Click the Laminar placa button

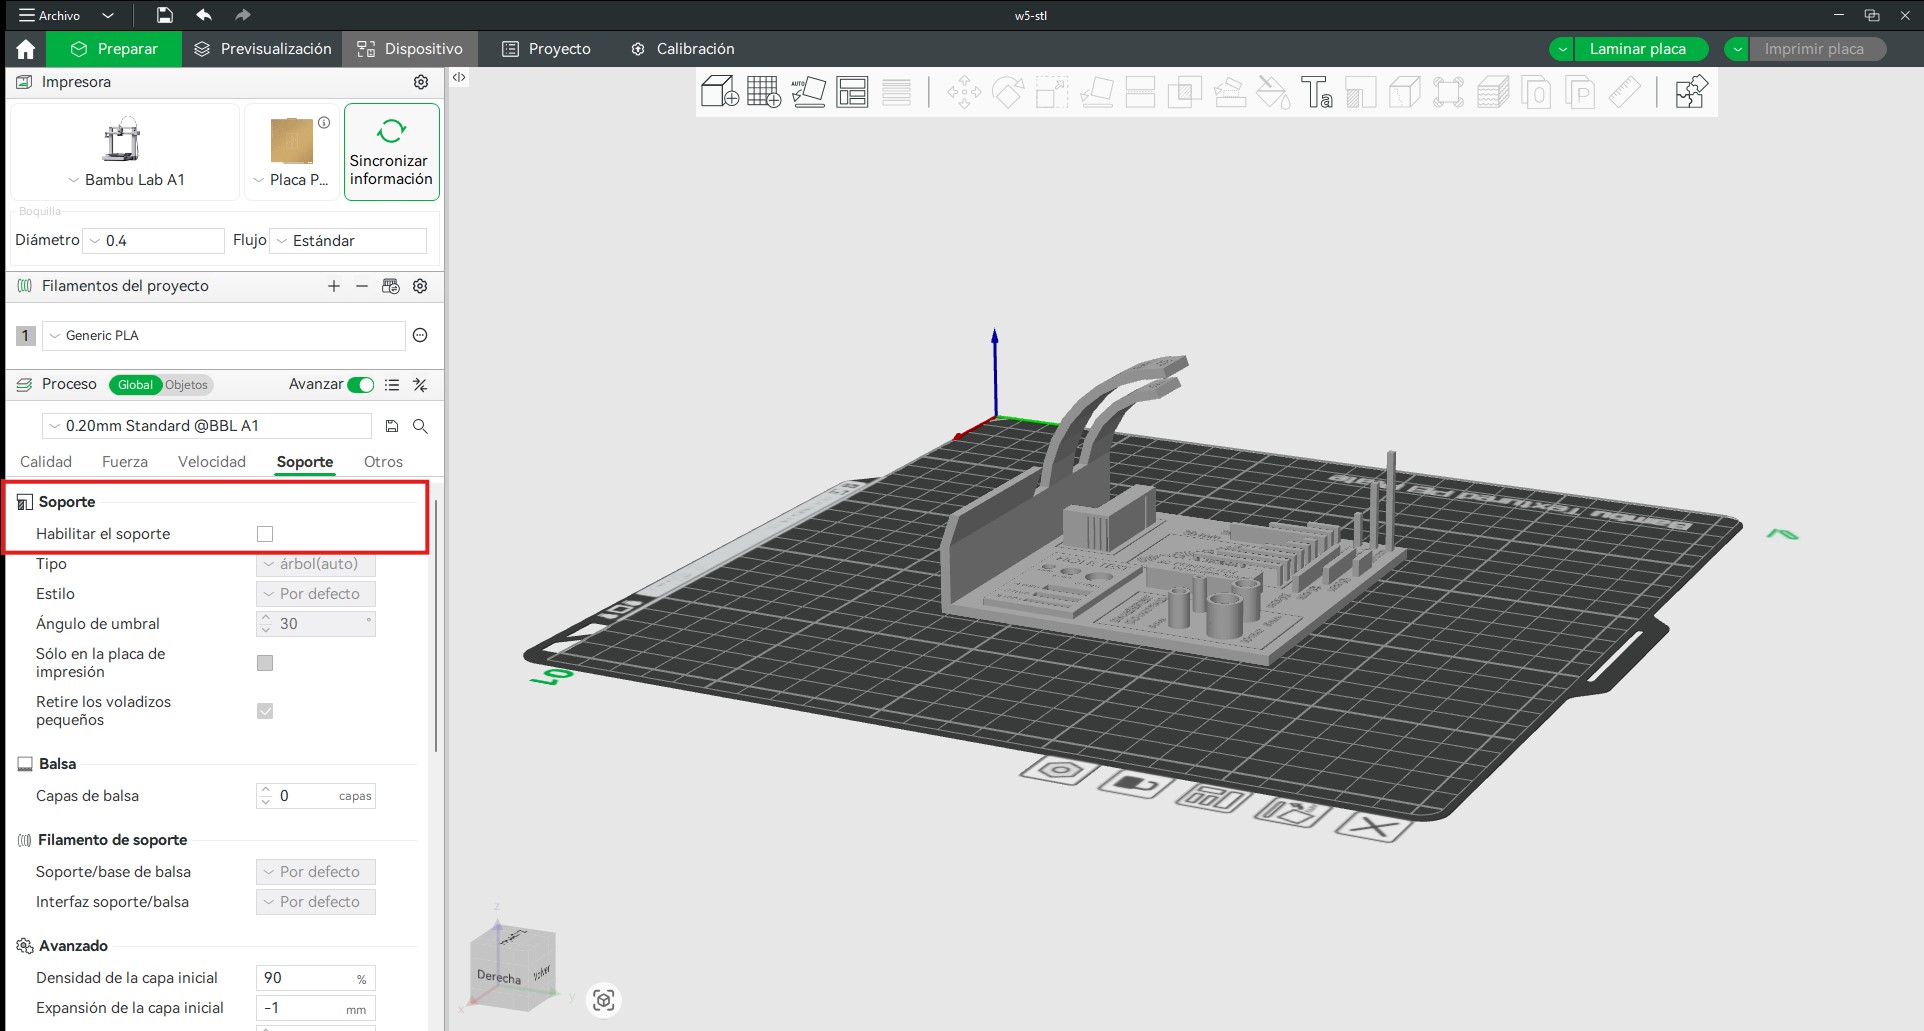pos(1637,49)
